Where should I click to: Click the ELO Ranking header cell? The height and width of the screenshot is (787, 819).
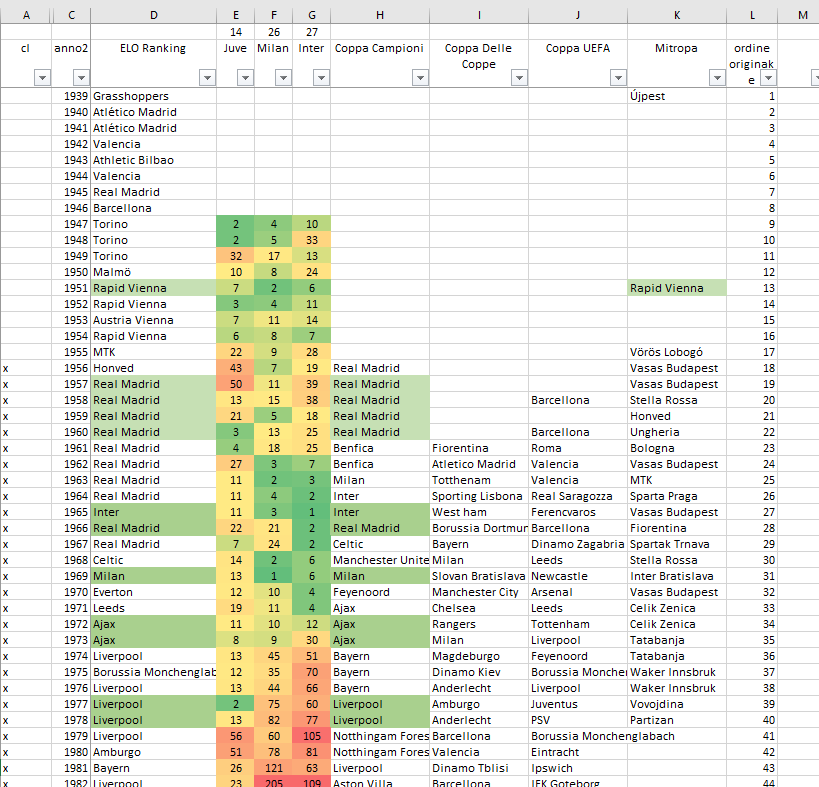[154, 63]
